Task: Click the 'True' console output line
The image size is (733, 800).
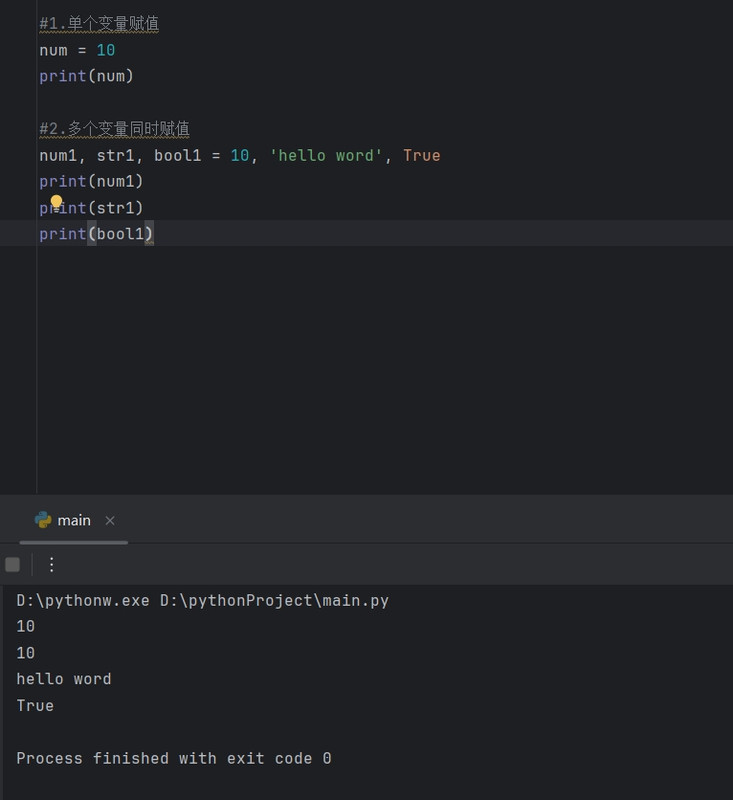Action: tap(35, 706)
